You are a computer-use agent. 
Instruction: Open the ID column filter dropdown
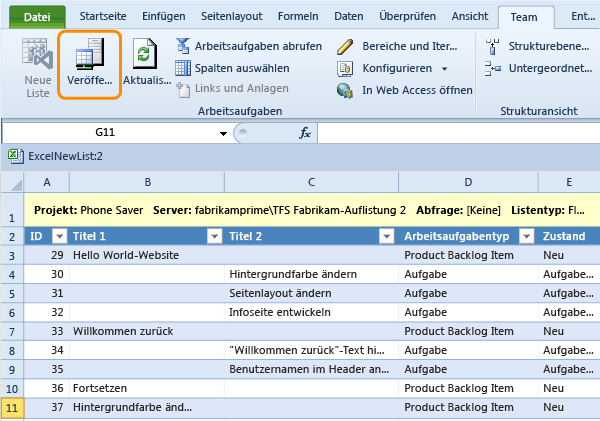(57, 236)
